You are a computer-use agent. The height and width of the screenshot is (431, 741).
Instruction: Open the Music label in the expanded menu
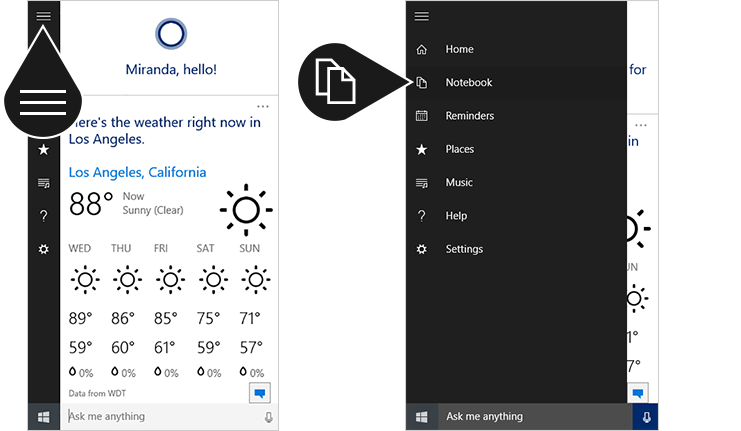(x=459, y=182)
